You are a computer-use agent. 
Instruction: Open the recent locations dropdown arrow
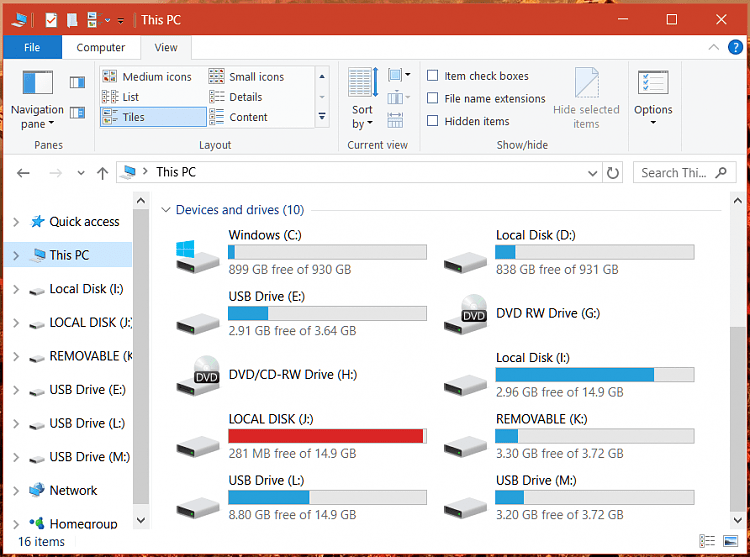81,173
